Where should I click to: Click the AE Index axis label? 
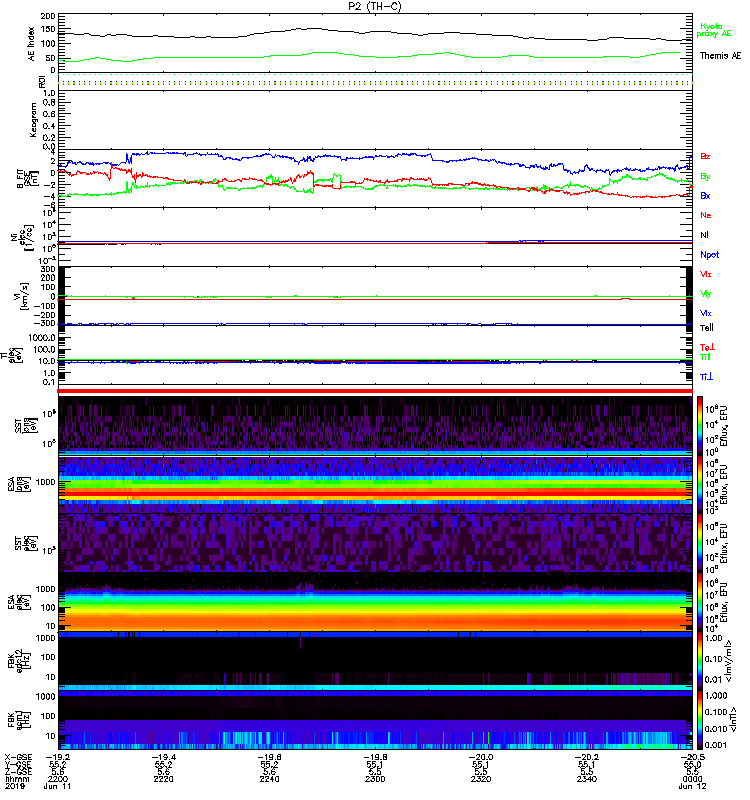(31, 44)
